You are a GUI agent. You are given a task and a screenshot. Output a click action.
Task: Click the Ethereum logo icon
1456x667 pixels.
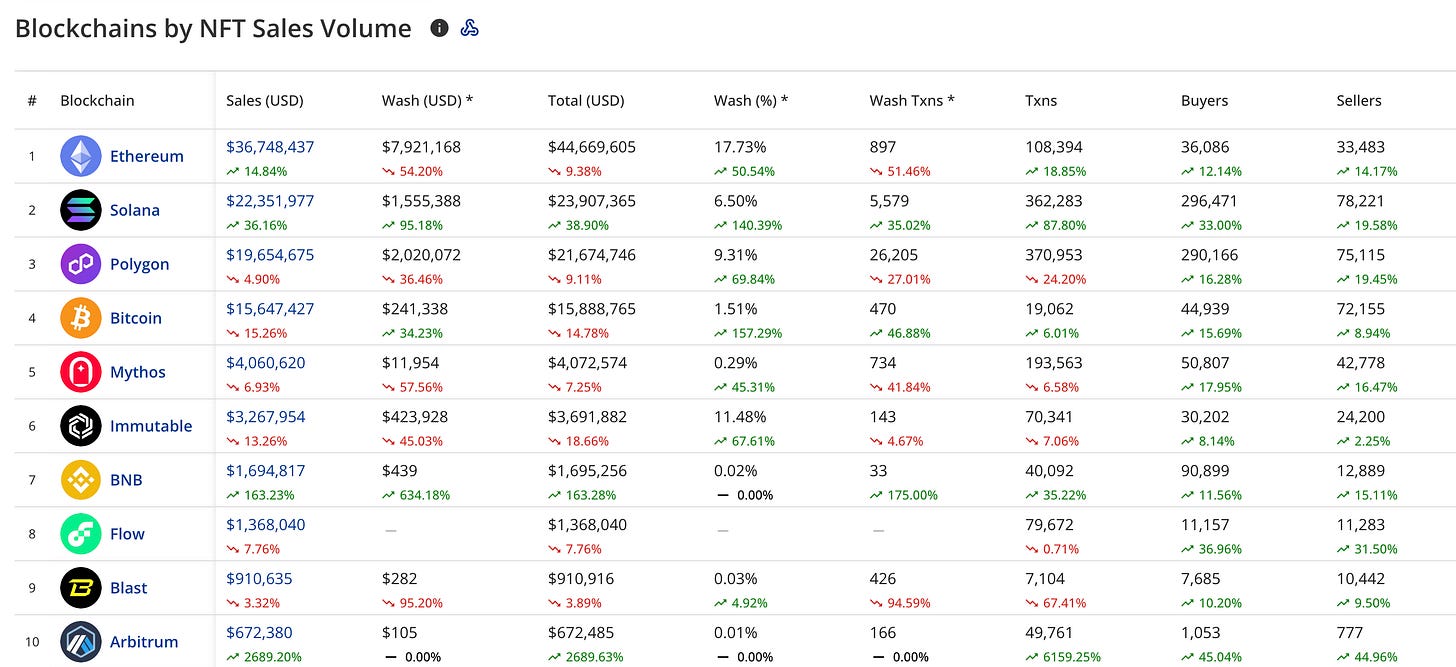[x=81, y=156]
